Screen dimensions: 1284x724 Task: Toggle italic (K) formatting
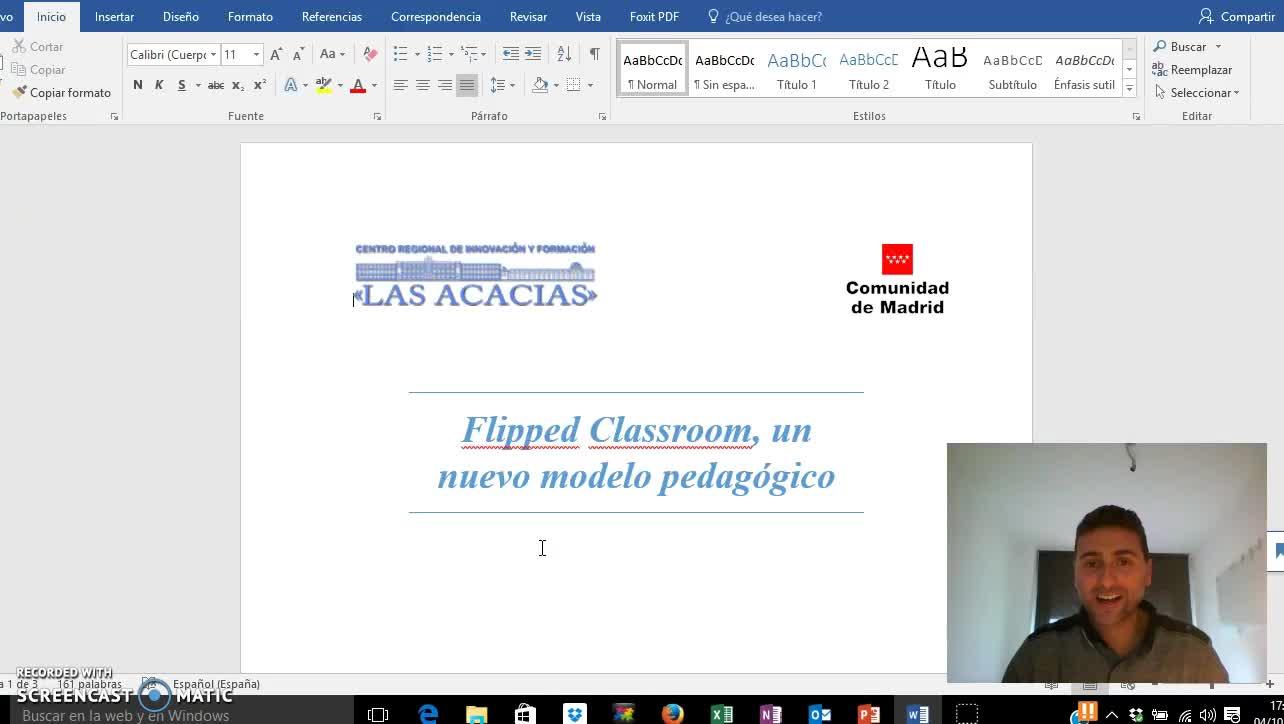[159, 85]
